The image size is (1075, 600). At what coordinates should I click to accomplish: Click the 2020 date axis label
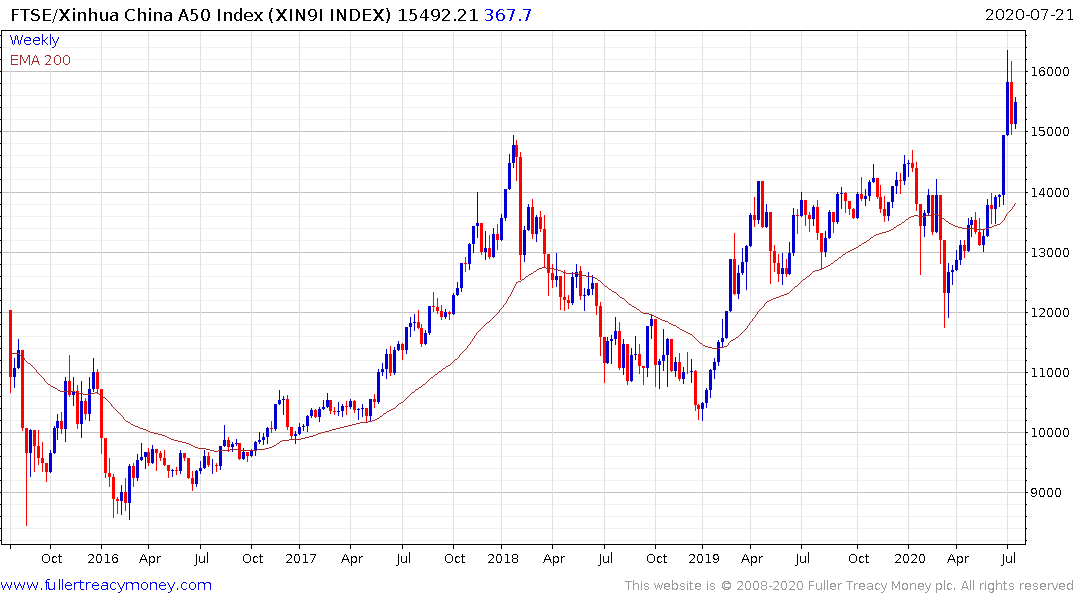click(x=910, y=558)
